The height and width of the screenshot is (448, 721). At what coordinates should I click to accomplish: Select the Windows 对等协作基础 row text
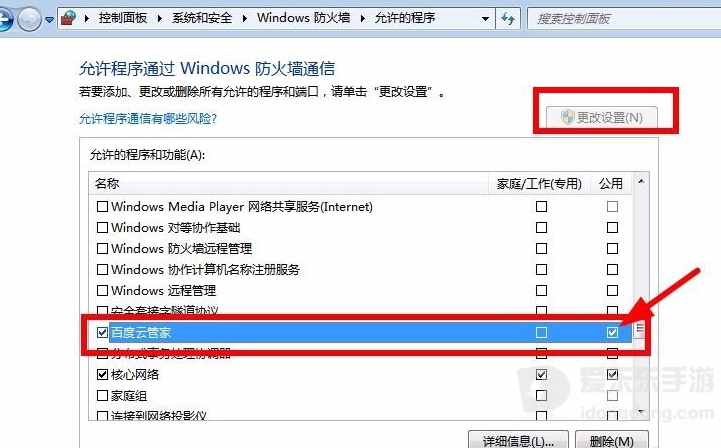point(176,228)
